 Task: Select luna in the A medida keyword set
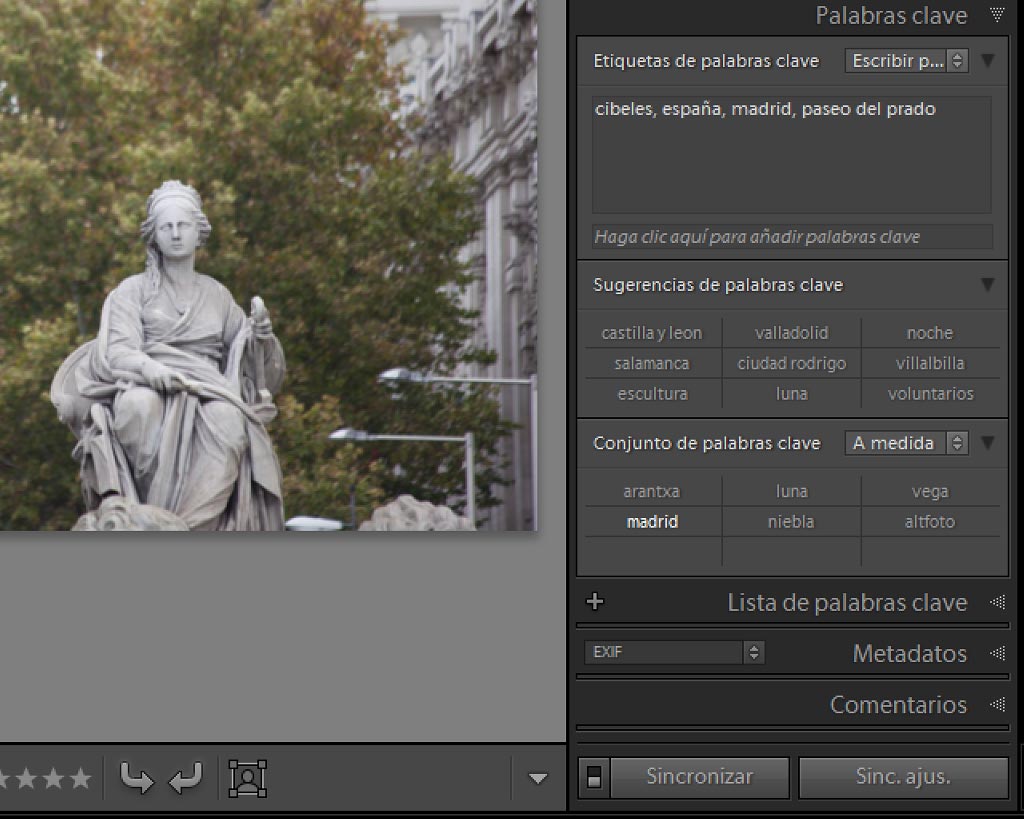(x=792, y=491)
